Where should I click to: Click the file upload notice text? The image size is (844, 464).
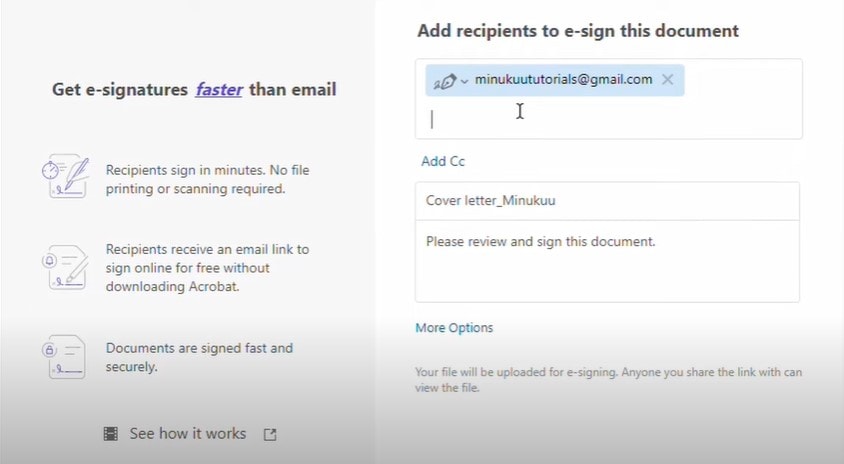(608, 380)
